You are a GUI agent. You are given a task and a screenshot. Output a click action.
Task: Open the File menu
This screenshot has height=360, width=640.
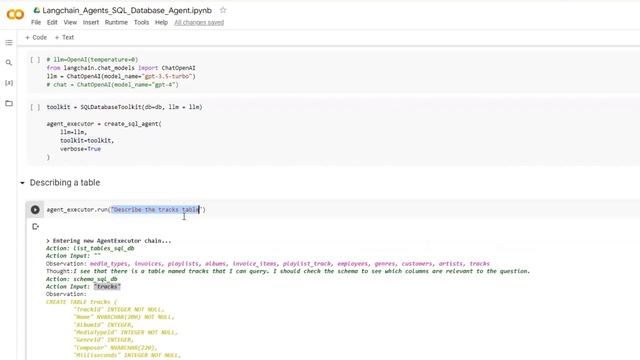(x=36, y=22)
